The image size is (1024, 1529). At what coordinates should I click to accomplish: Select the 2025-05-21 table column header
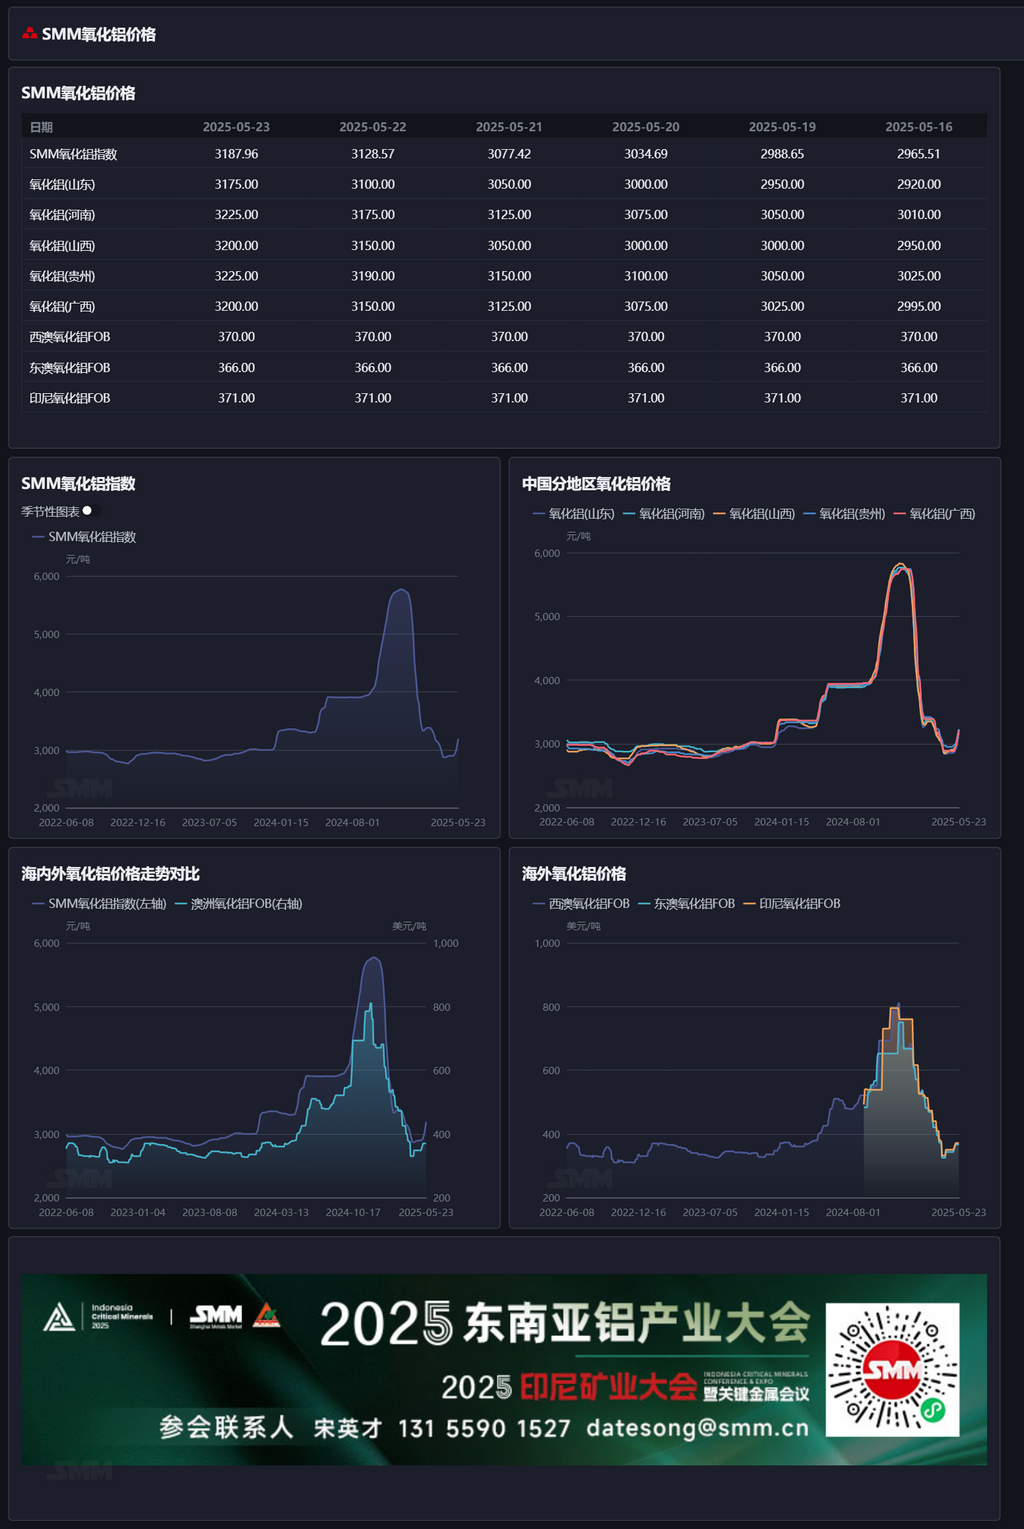(x=509, y=127)
